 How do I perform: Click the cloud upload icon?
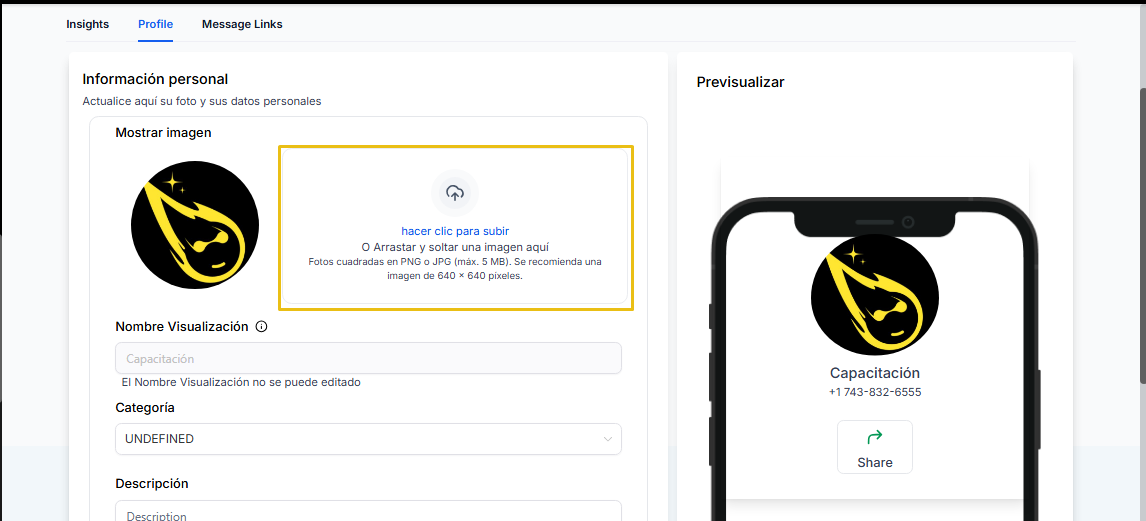click(455, 193)
